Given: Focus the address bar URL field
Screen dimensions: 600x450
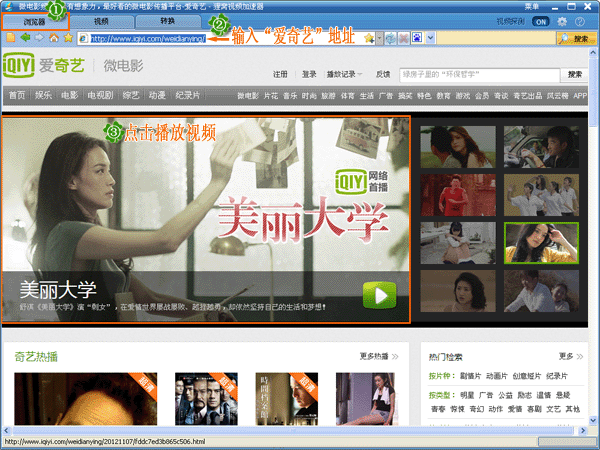Looking at the screenshot, I should 221,38.
